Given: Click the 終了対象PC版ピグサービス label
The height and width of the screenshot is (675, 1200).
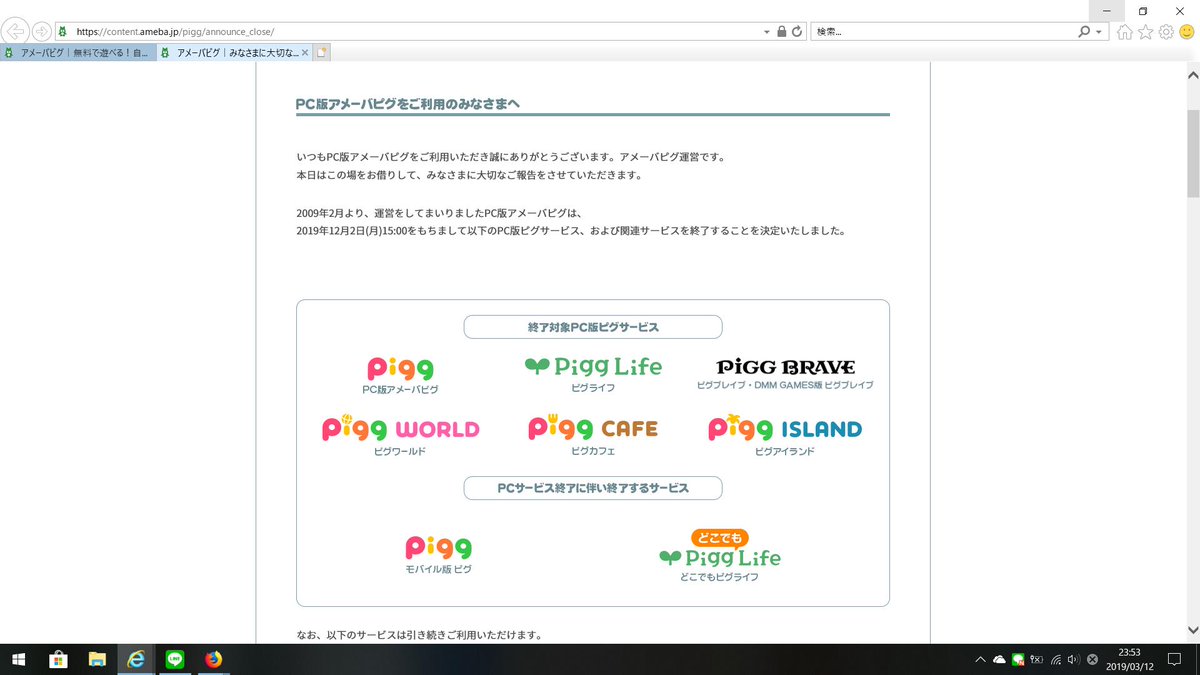Looking at the screenshot, I should [593, 327].
